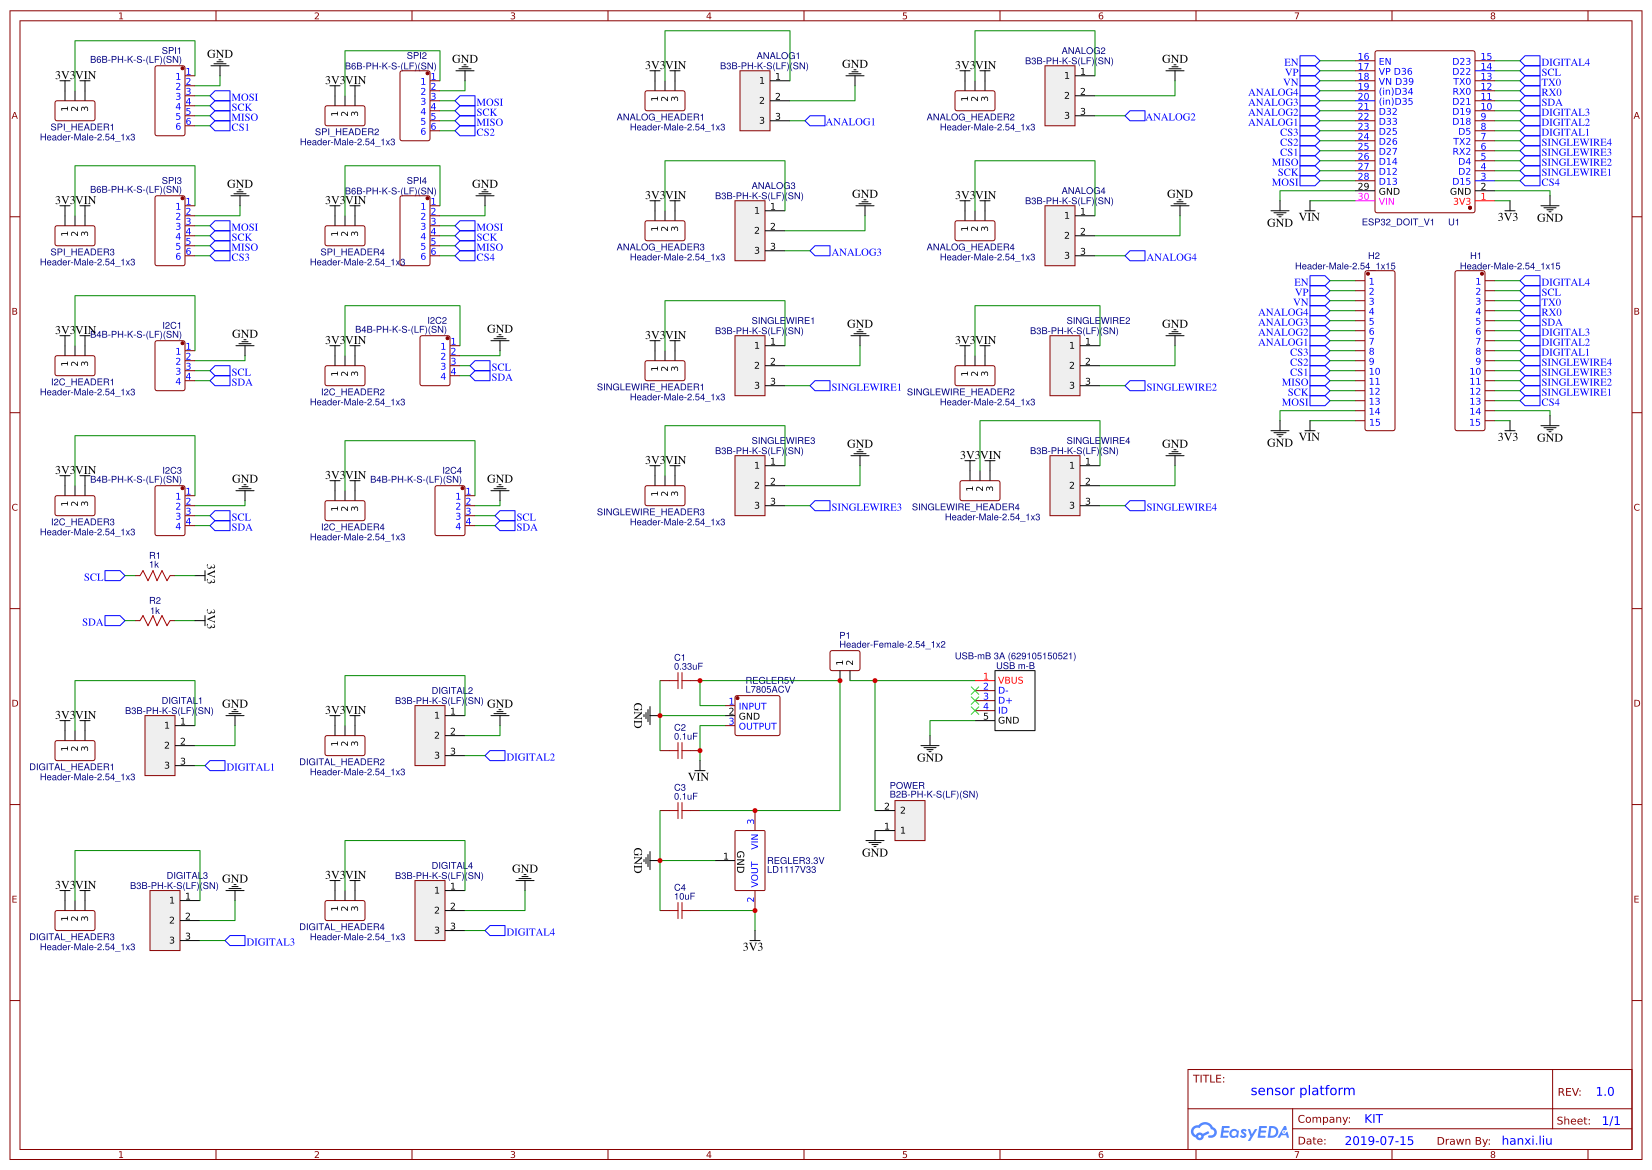Select the USB m-B connector symbol
Image resolution: width=1652 pixels, height=1170 pixels.
(x=1014, y=700)
